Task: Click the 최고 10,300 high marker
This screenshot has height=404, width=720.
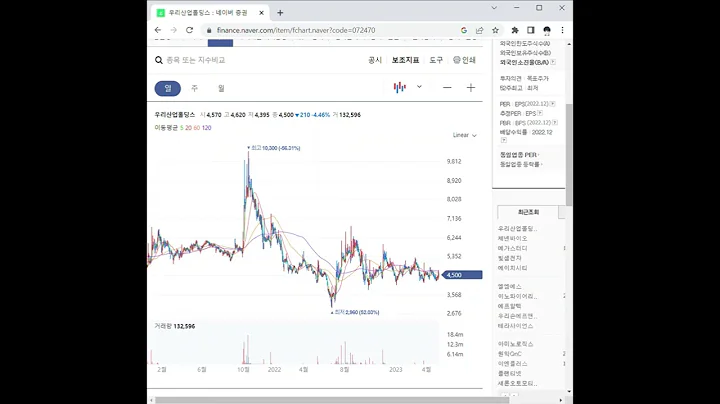Action: coord(274,148)
